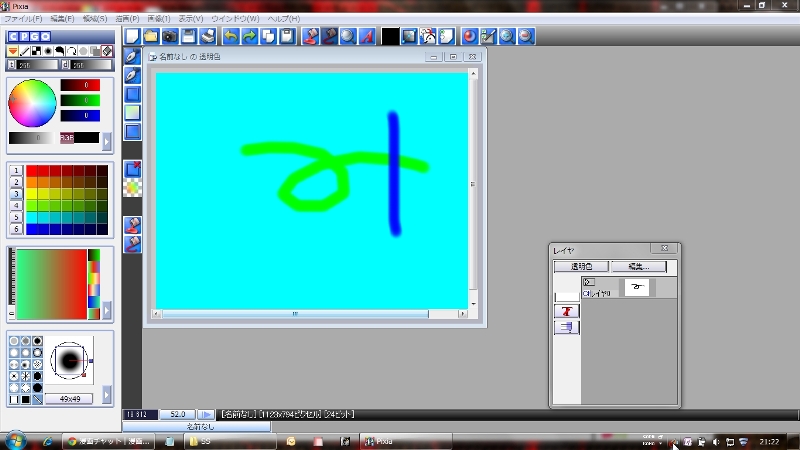This screenshot has height=450, width=800.
Task: Click the rainbow gradient circle icon
Action: tap(133, 188)
